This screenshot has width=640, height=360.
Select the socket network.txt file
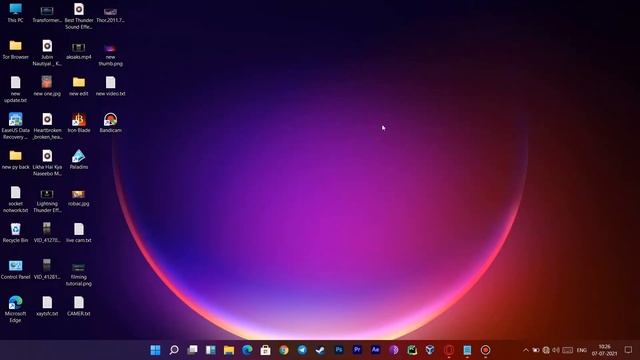click(x=16, y=199)
